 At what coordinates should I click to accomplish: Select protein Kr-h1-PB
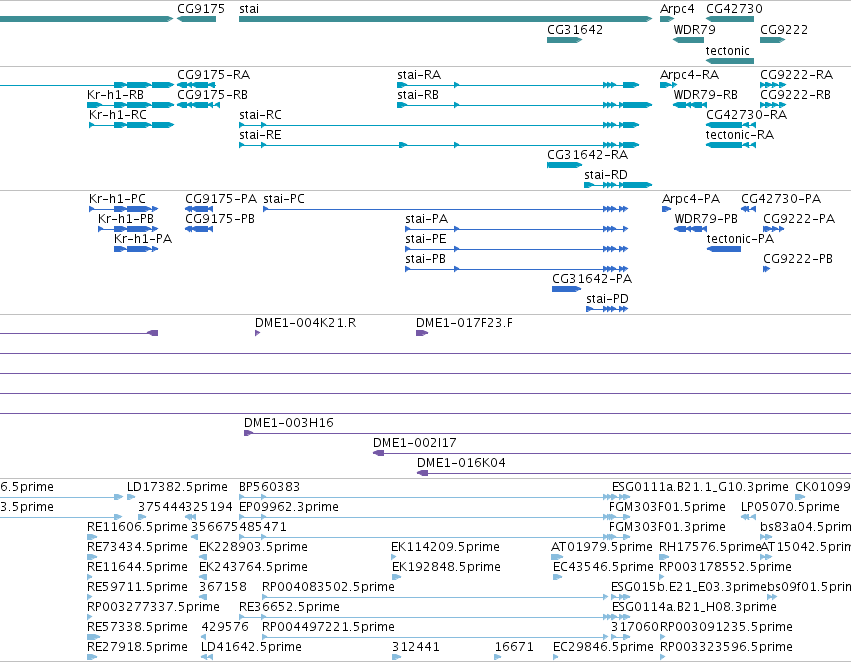128,229
